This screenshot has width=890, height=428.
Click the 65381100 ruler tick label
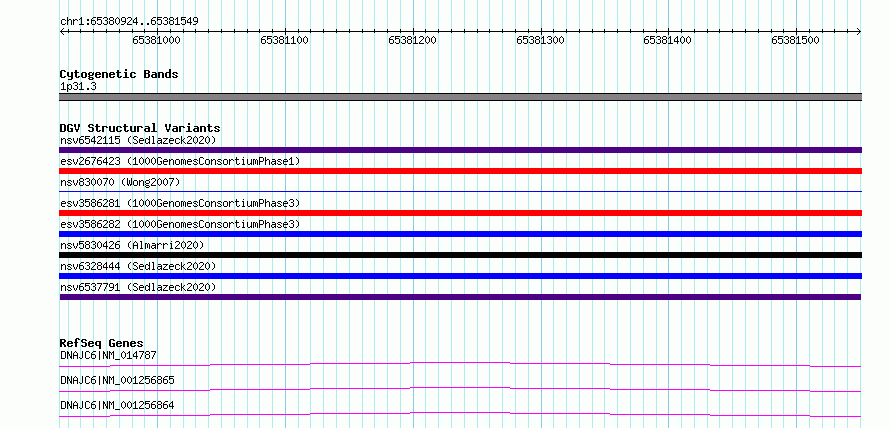[x=284, y=41]
